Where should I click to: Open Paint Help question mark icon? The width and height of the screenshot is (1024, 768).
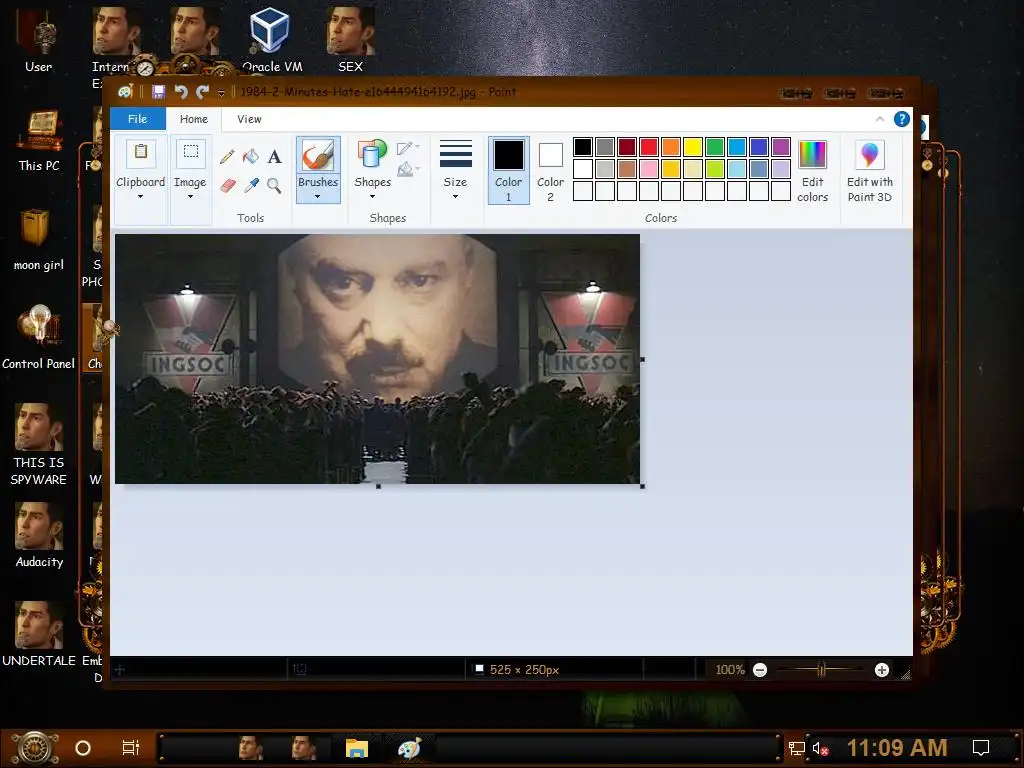point(901,119)
